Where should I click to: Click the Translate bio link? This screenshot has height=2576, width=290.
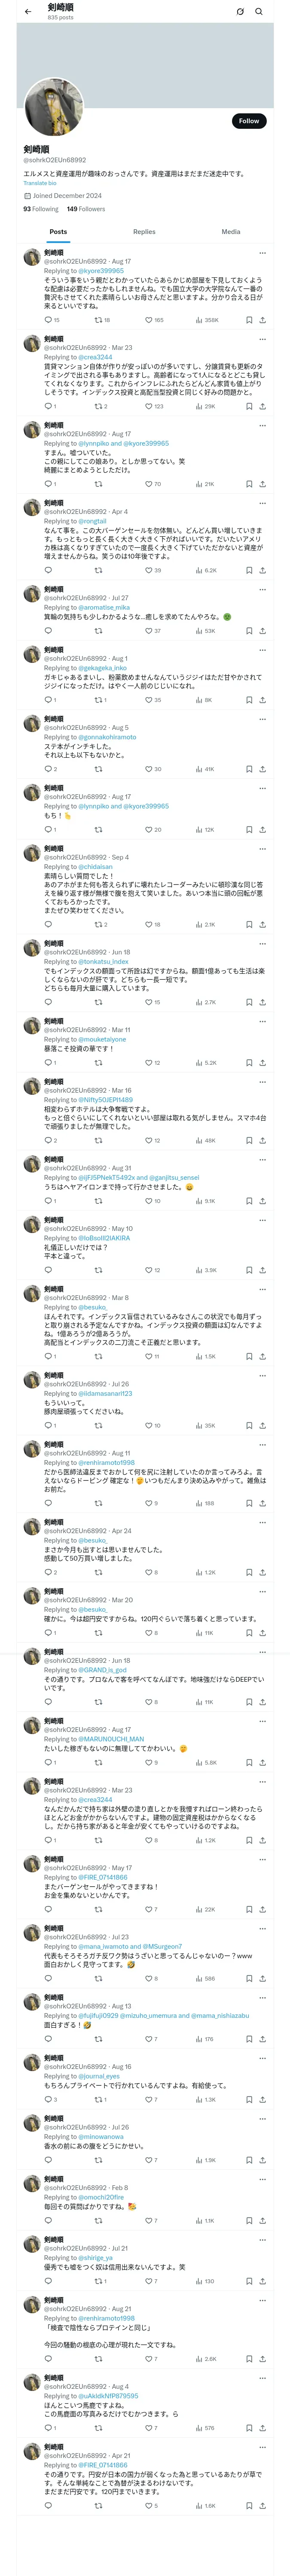tap(40, 183)
